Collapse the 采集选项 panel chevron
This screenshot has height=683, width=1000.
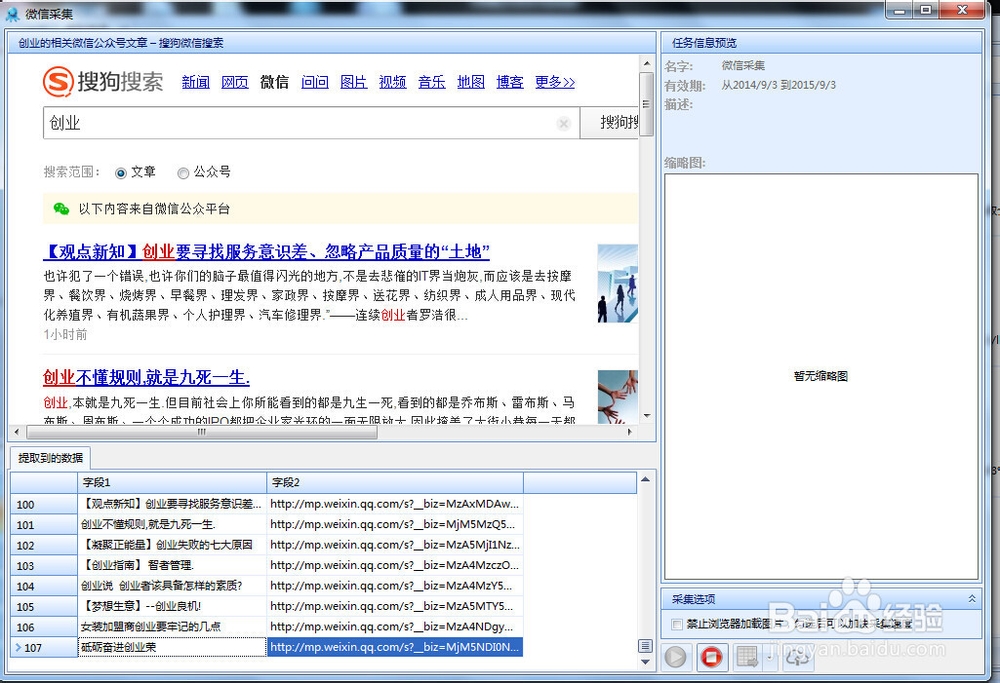pyautogui.click(x=971, y=598)
